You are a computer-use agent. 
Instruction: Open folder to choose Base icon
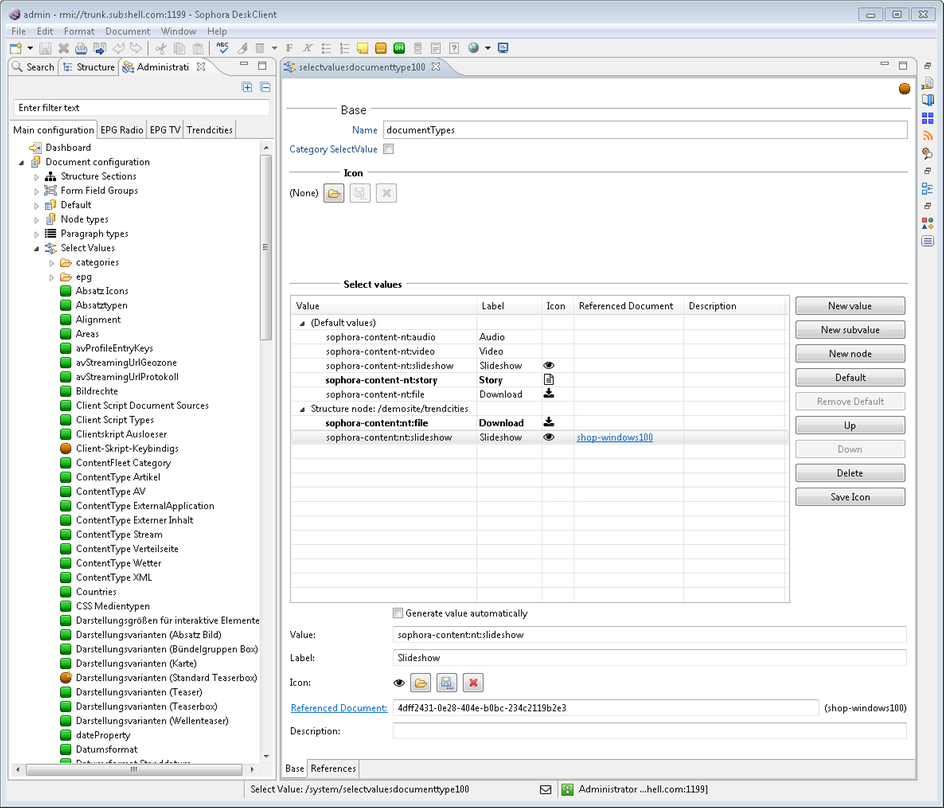click(x=334, y=193)
